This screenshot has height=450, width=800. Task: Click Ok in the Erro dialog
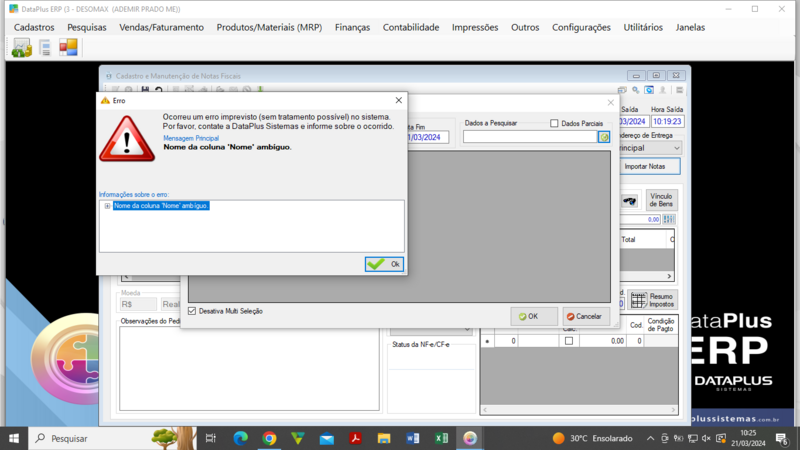384,264
